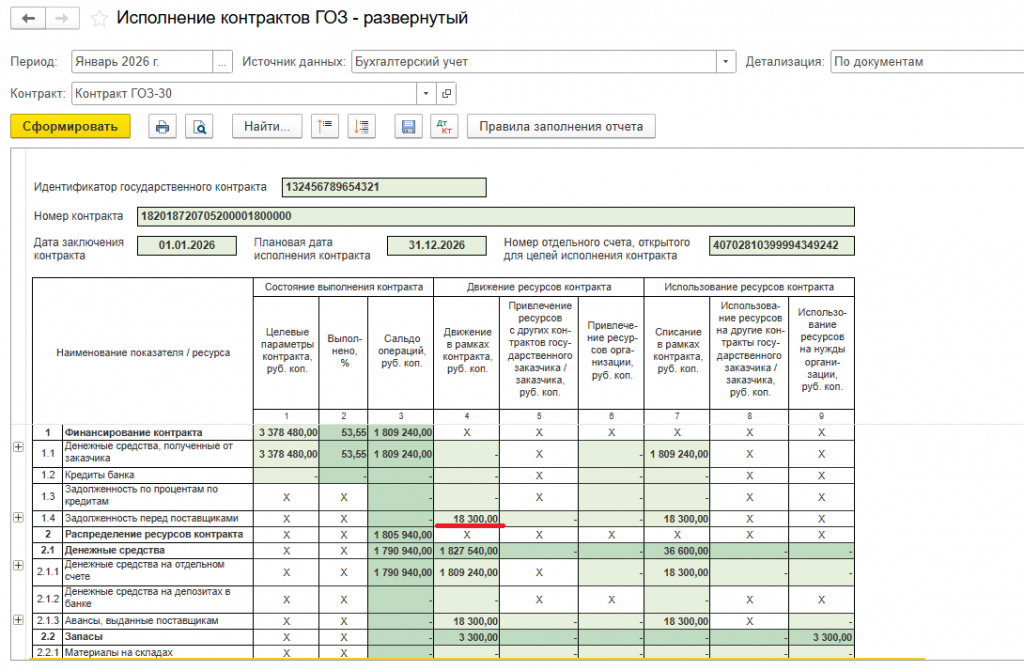Open print preview with magnifier page icon
The height and width of the screenshot is (671, 1024).
pyautogui.click(x=199, y=127)
